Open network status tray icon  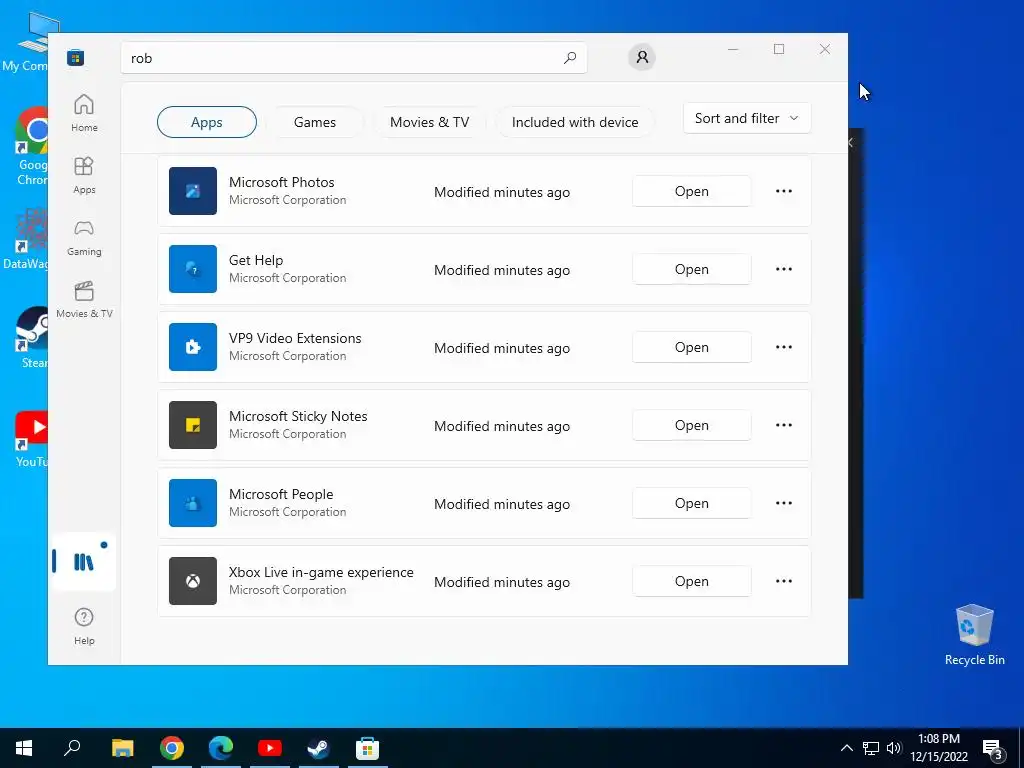click(x=871, y=748)
